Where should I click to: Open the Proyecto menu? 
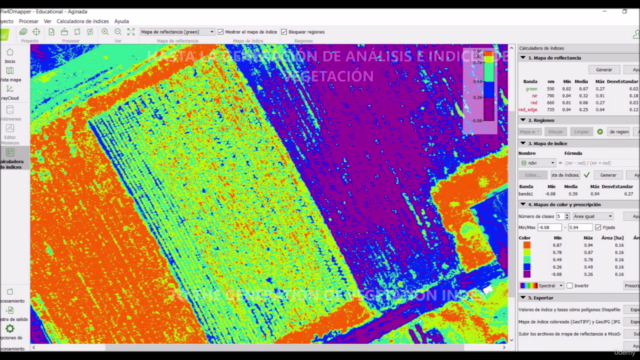click(6, 21)
